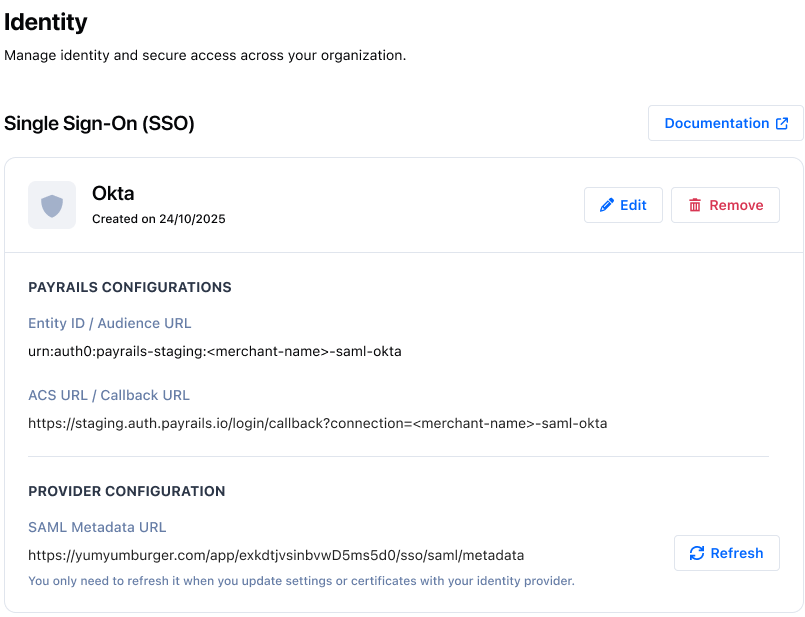The height and width of the screenshot is (617, 805).
Task: Click the SAML Metadata URL label
Action: coord(97,527)
